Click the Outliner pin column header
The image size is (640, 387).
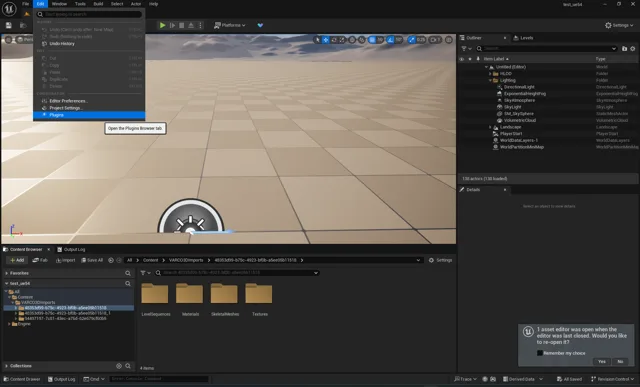point(478,59)
